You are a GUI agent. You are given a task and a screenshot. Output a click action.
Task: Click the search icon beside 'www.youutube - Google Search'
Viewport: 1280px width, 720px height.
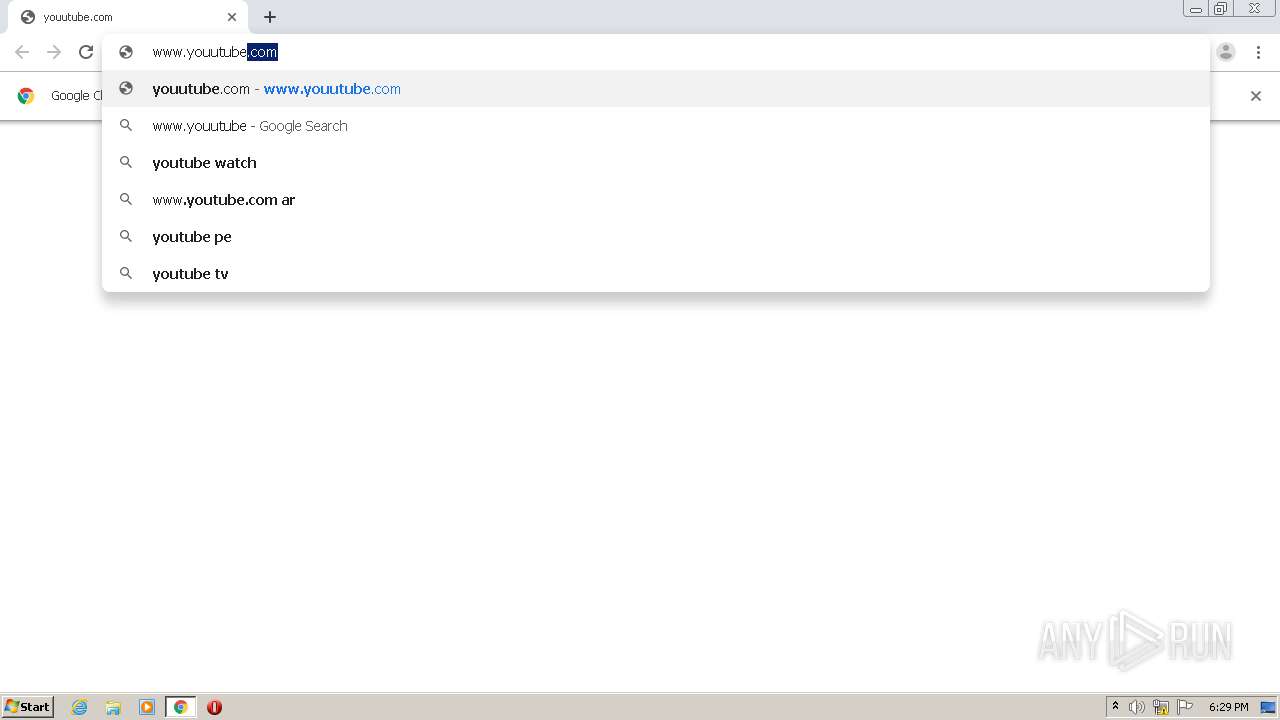[x=126, y=125]
